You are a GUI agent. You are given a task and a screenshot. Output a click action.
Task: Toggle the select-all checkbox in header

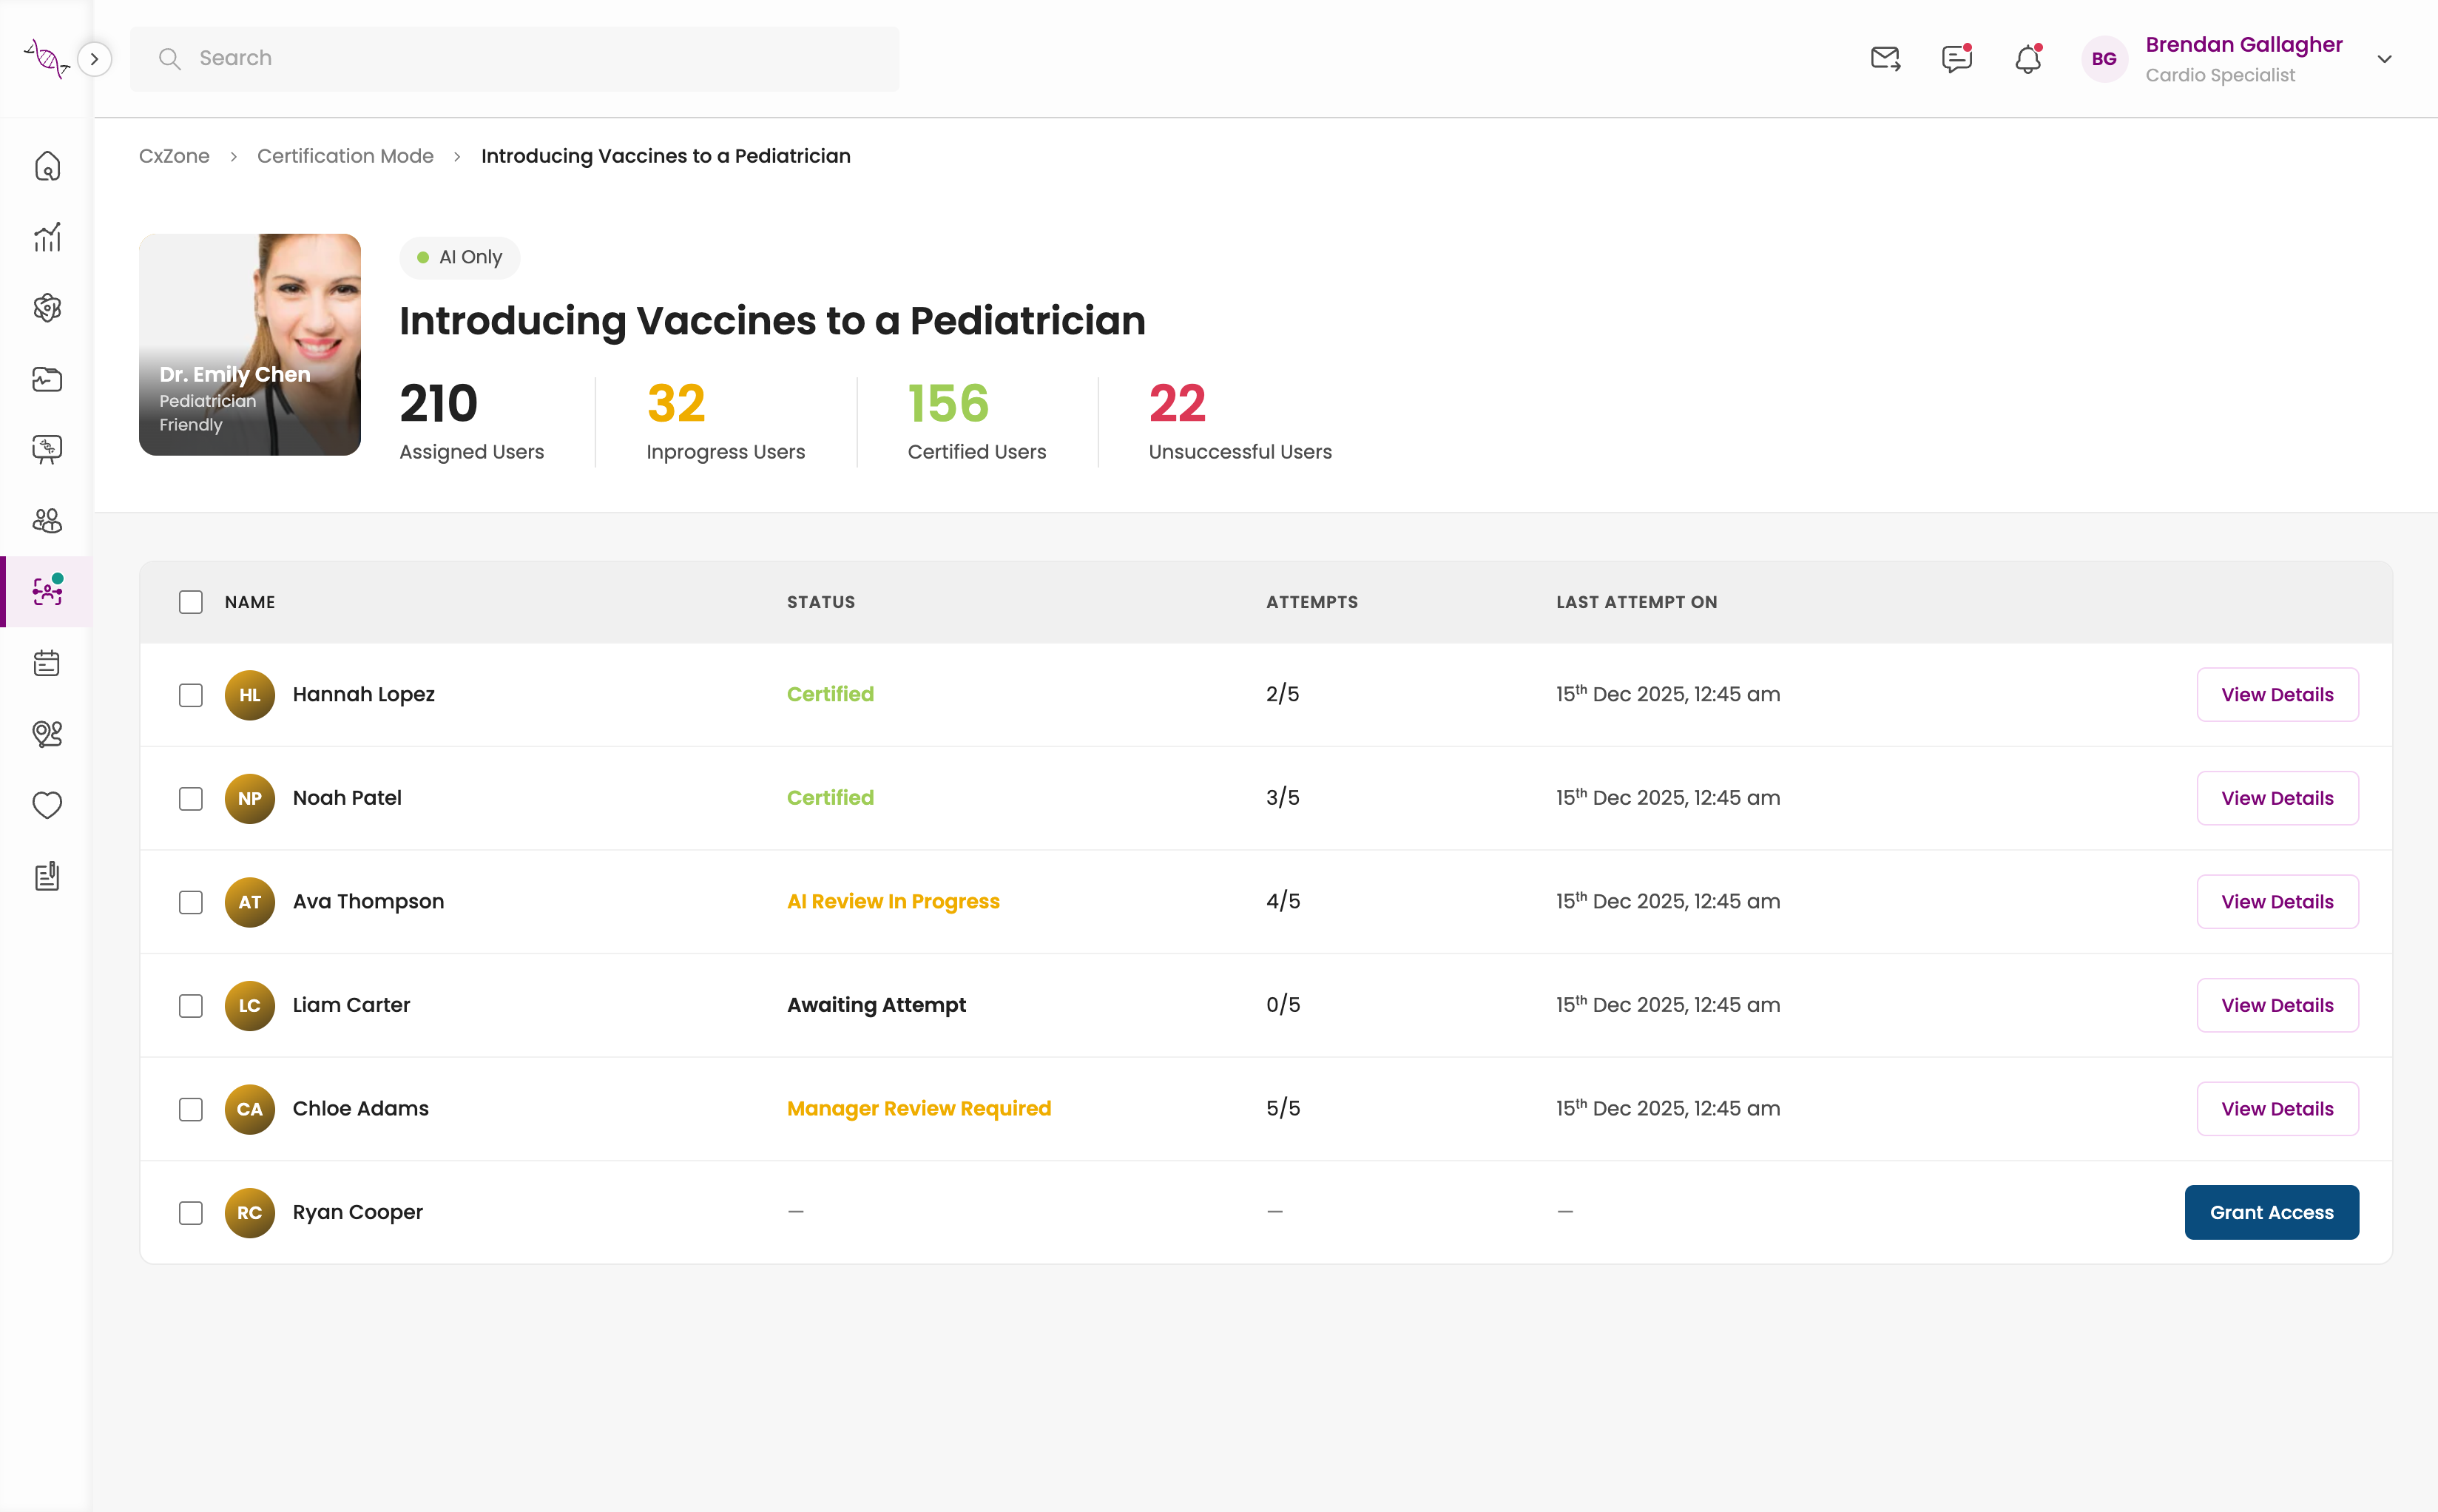click(190, 602)
